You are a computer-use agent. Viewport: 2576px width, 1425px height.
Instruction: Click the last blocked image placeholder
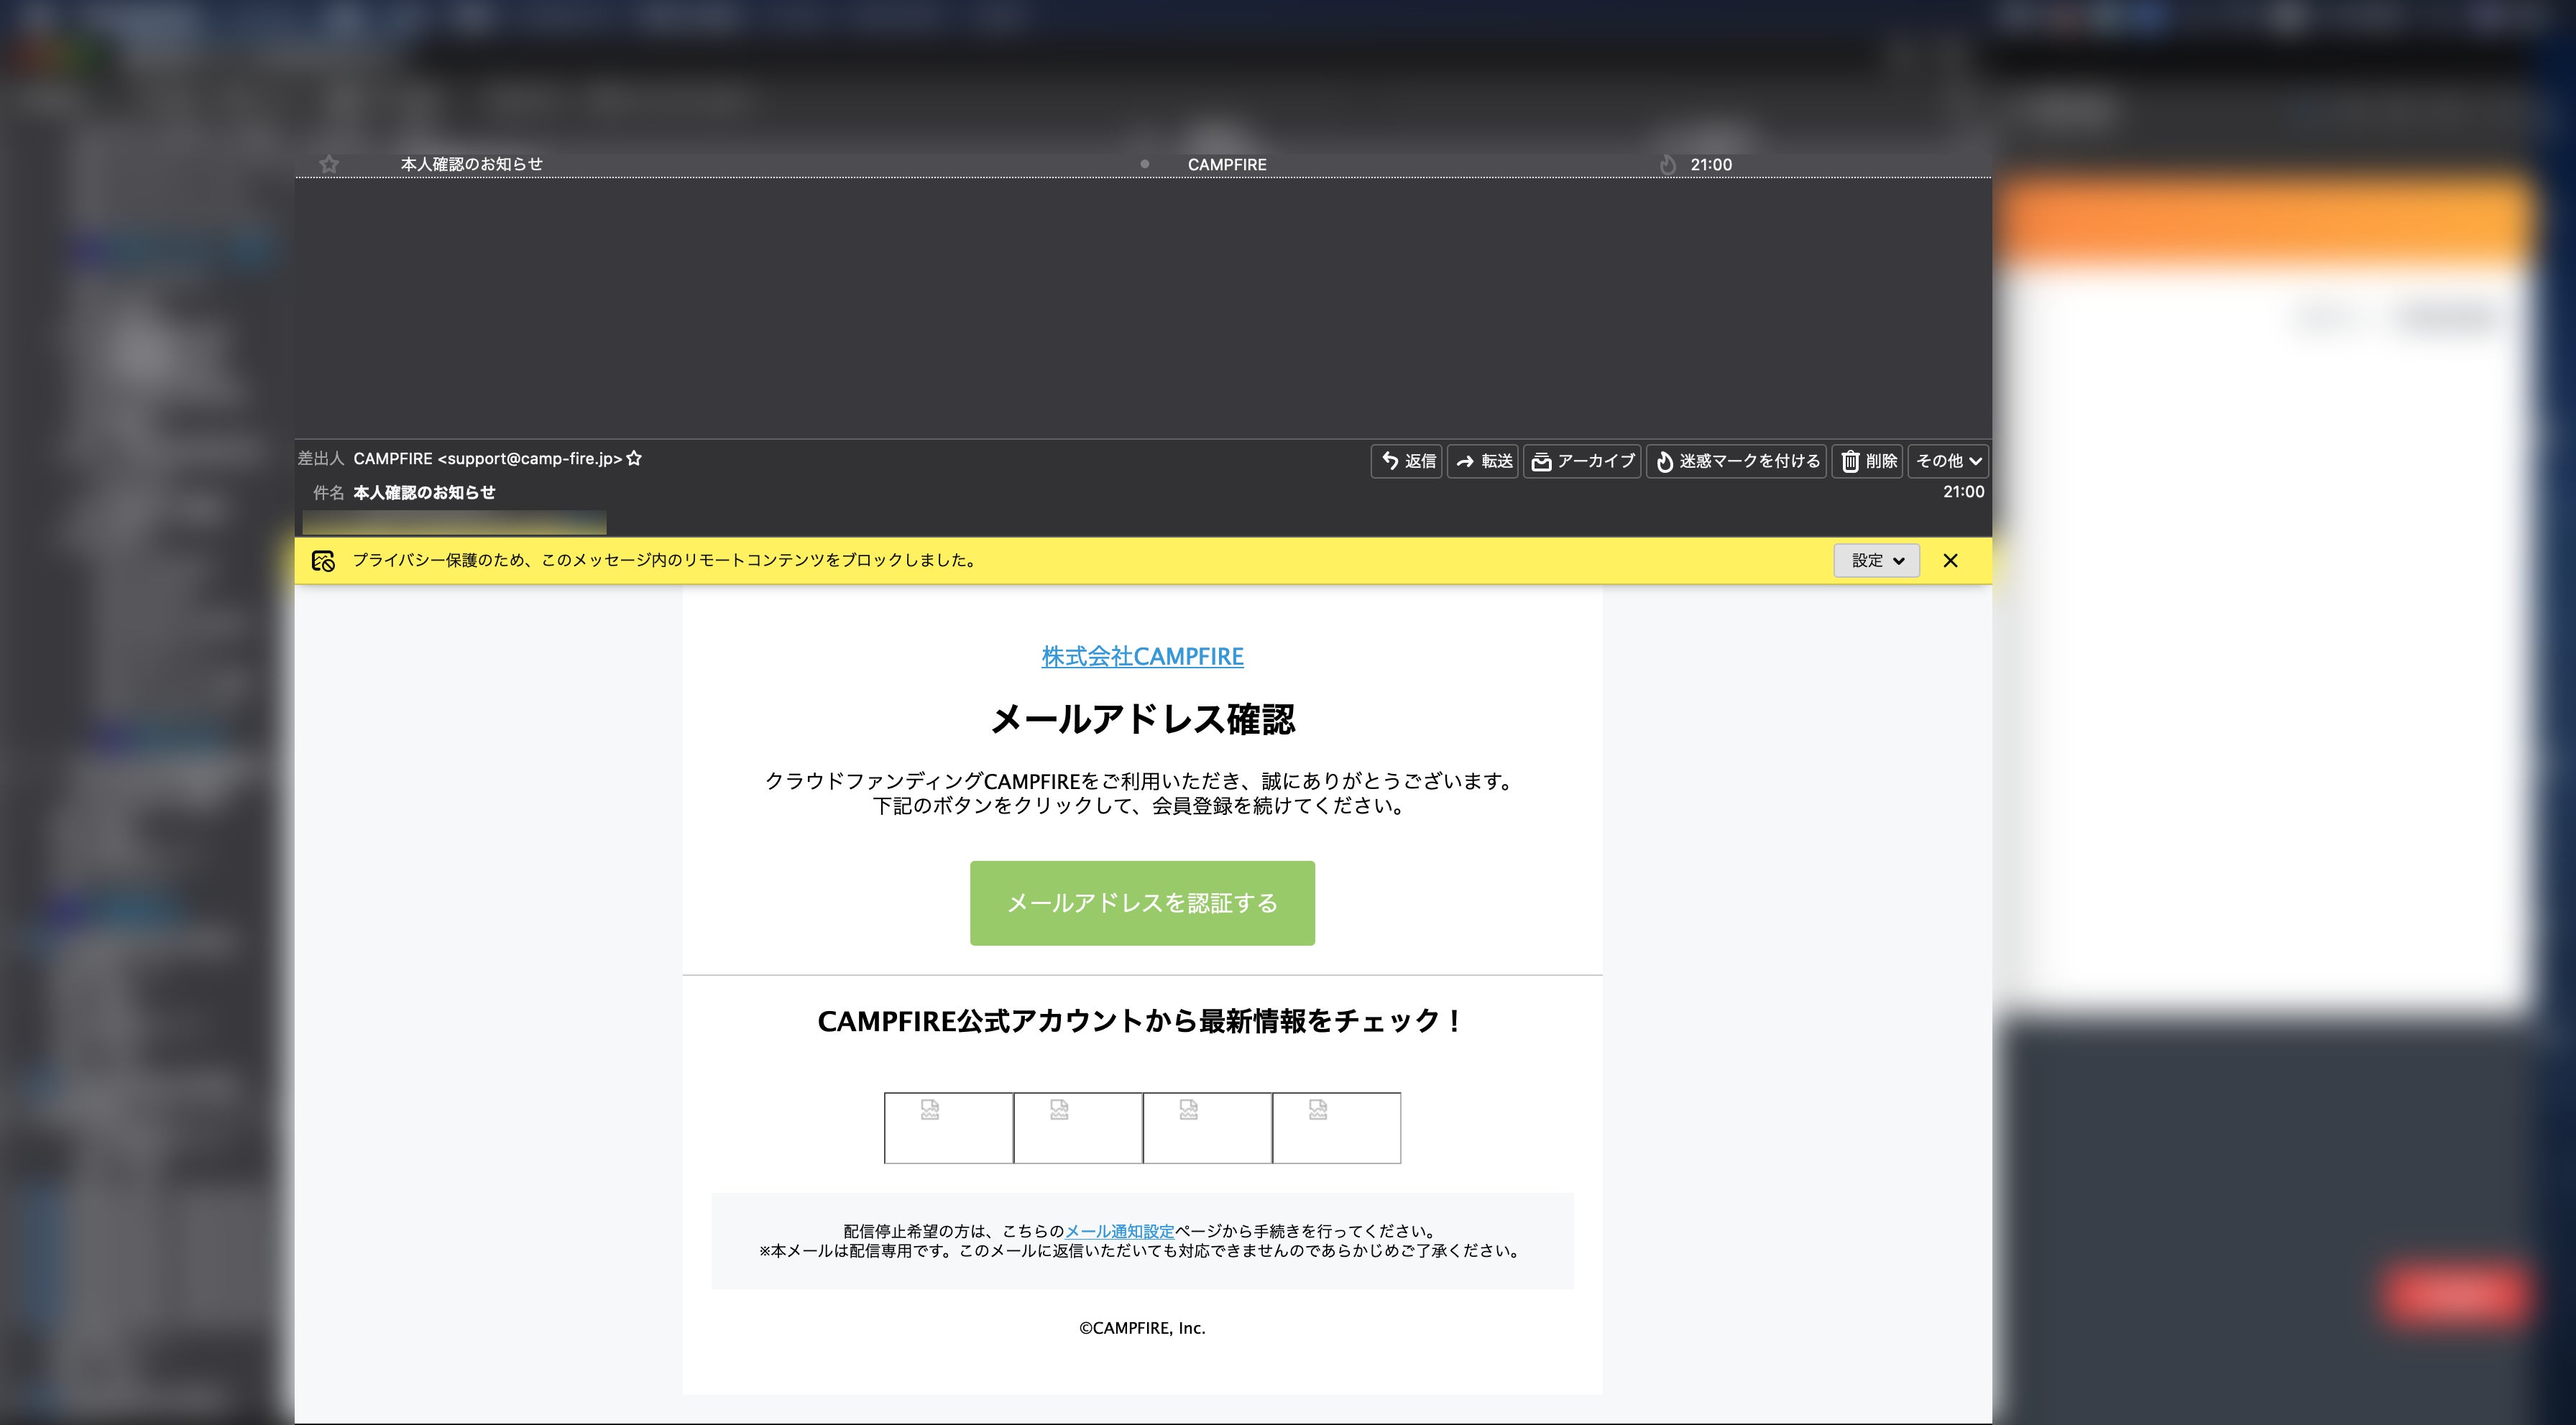point(1336,1128)
